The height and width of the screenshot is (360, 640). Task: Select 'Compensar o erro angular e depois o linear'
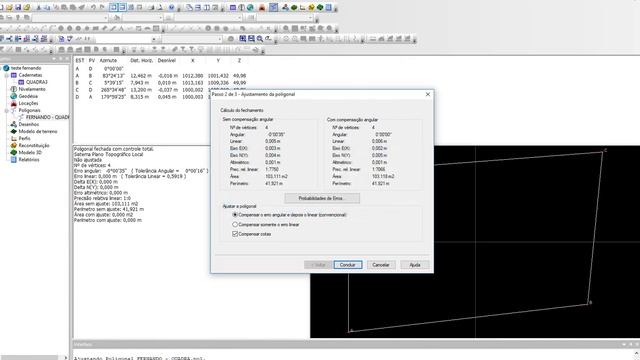[289, 215]
